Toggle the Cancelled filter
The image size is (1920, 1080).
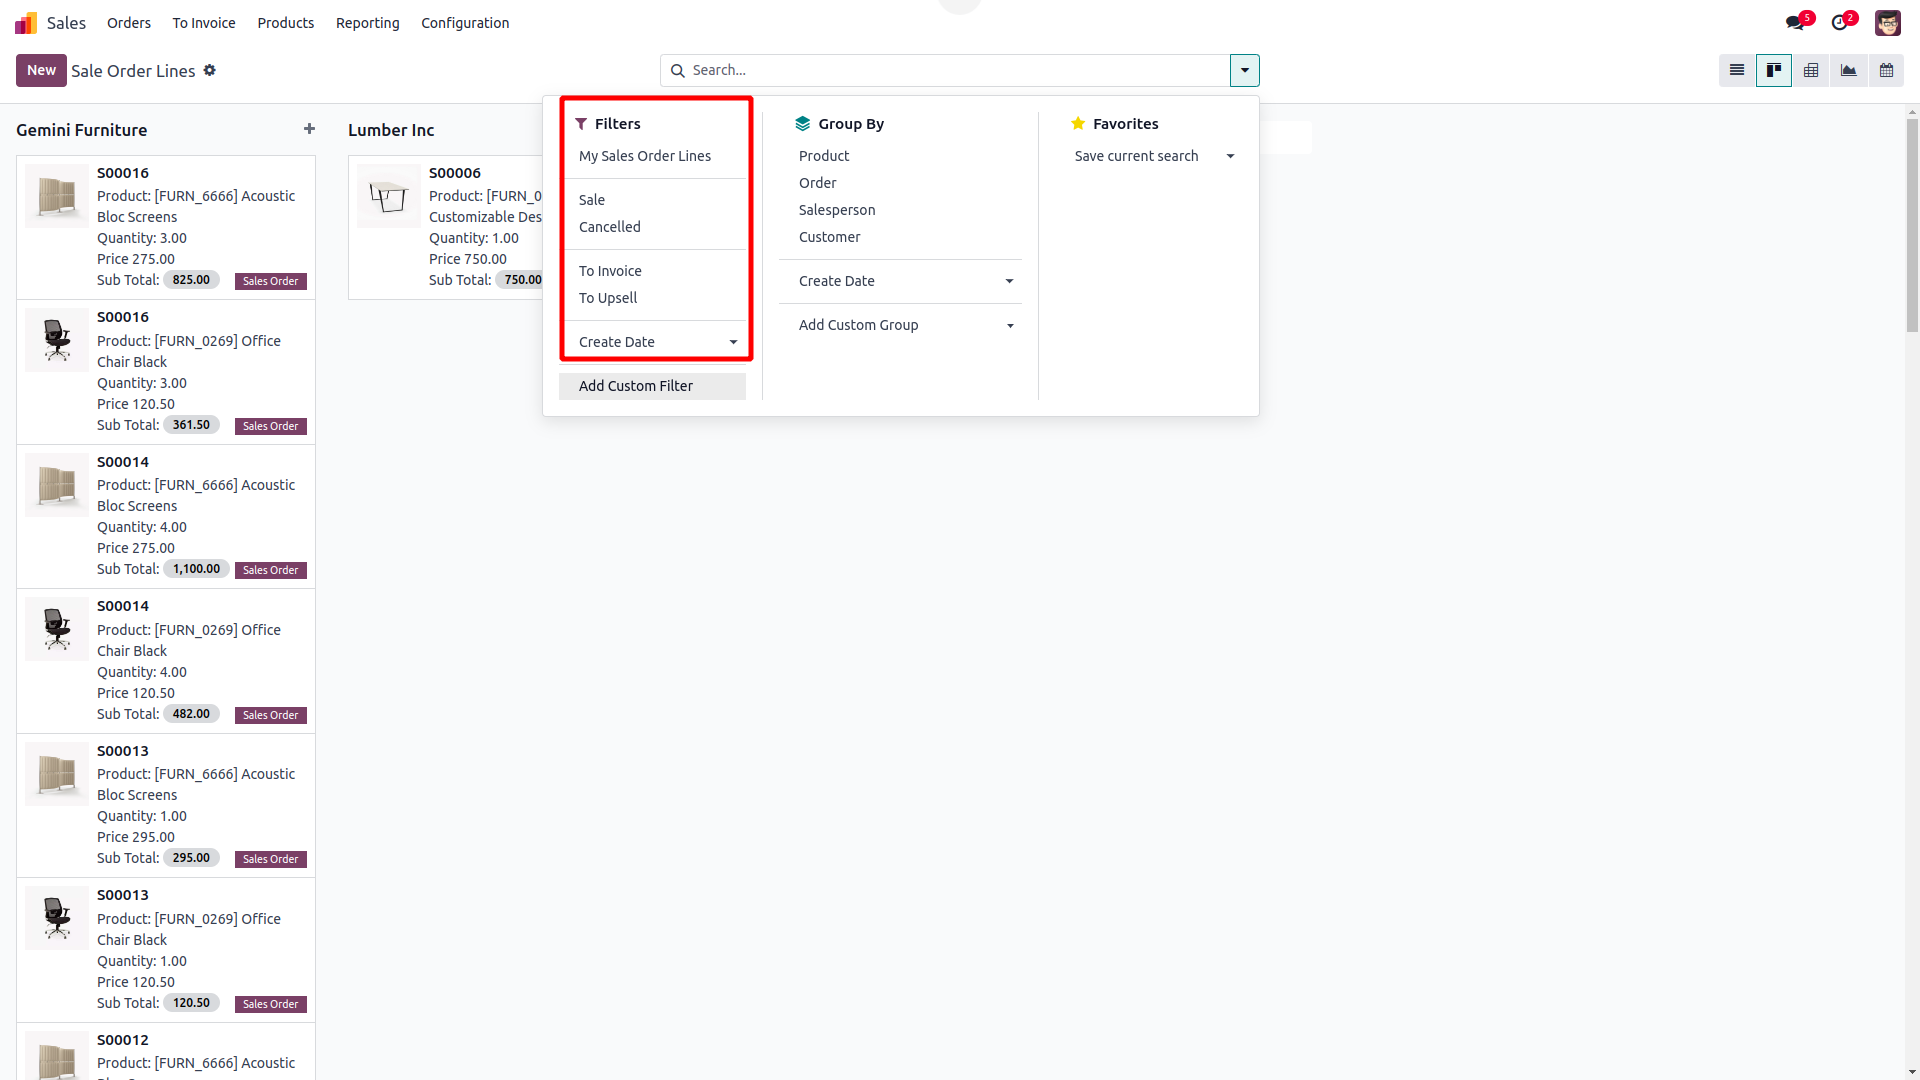610,227
